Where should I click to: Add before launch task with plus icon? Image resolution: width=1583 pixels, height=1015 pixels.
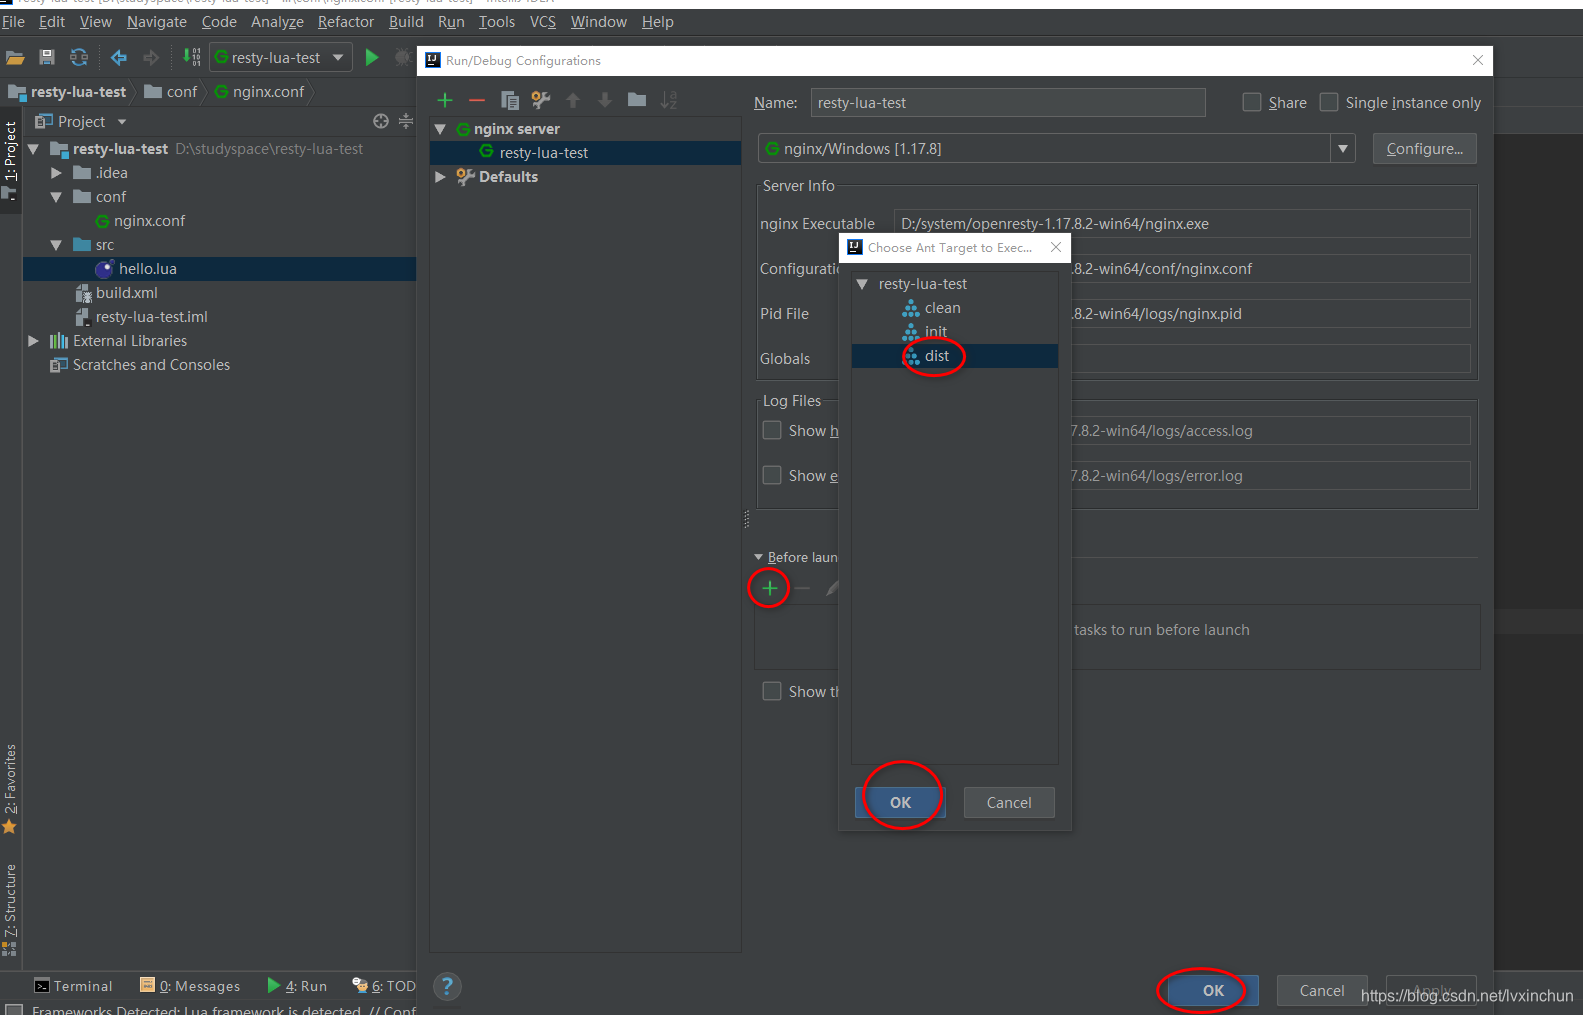(769, 588)
